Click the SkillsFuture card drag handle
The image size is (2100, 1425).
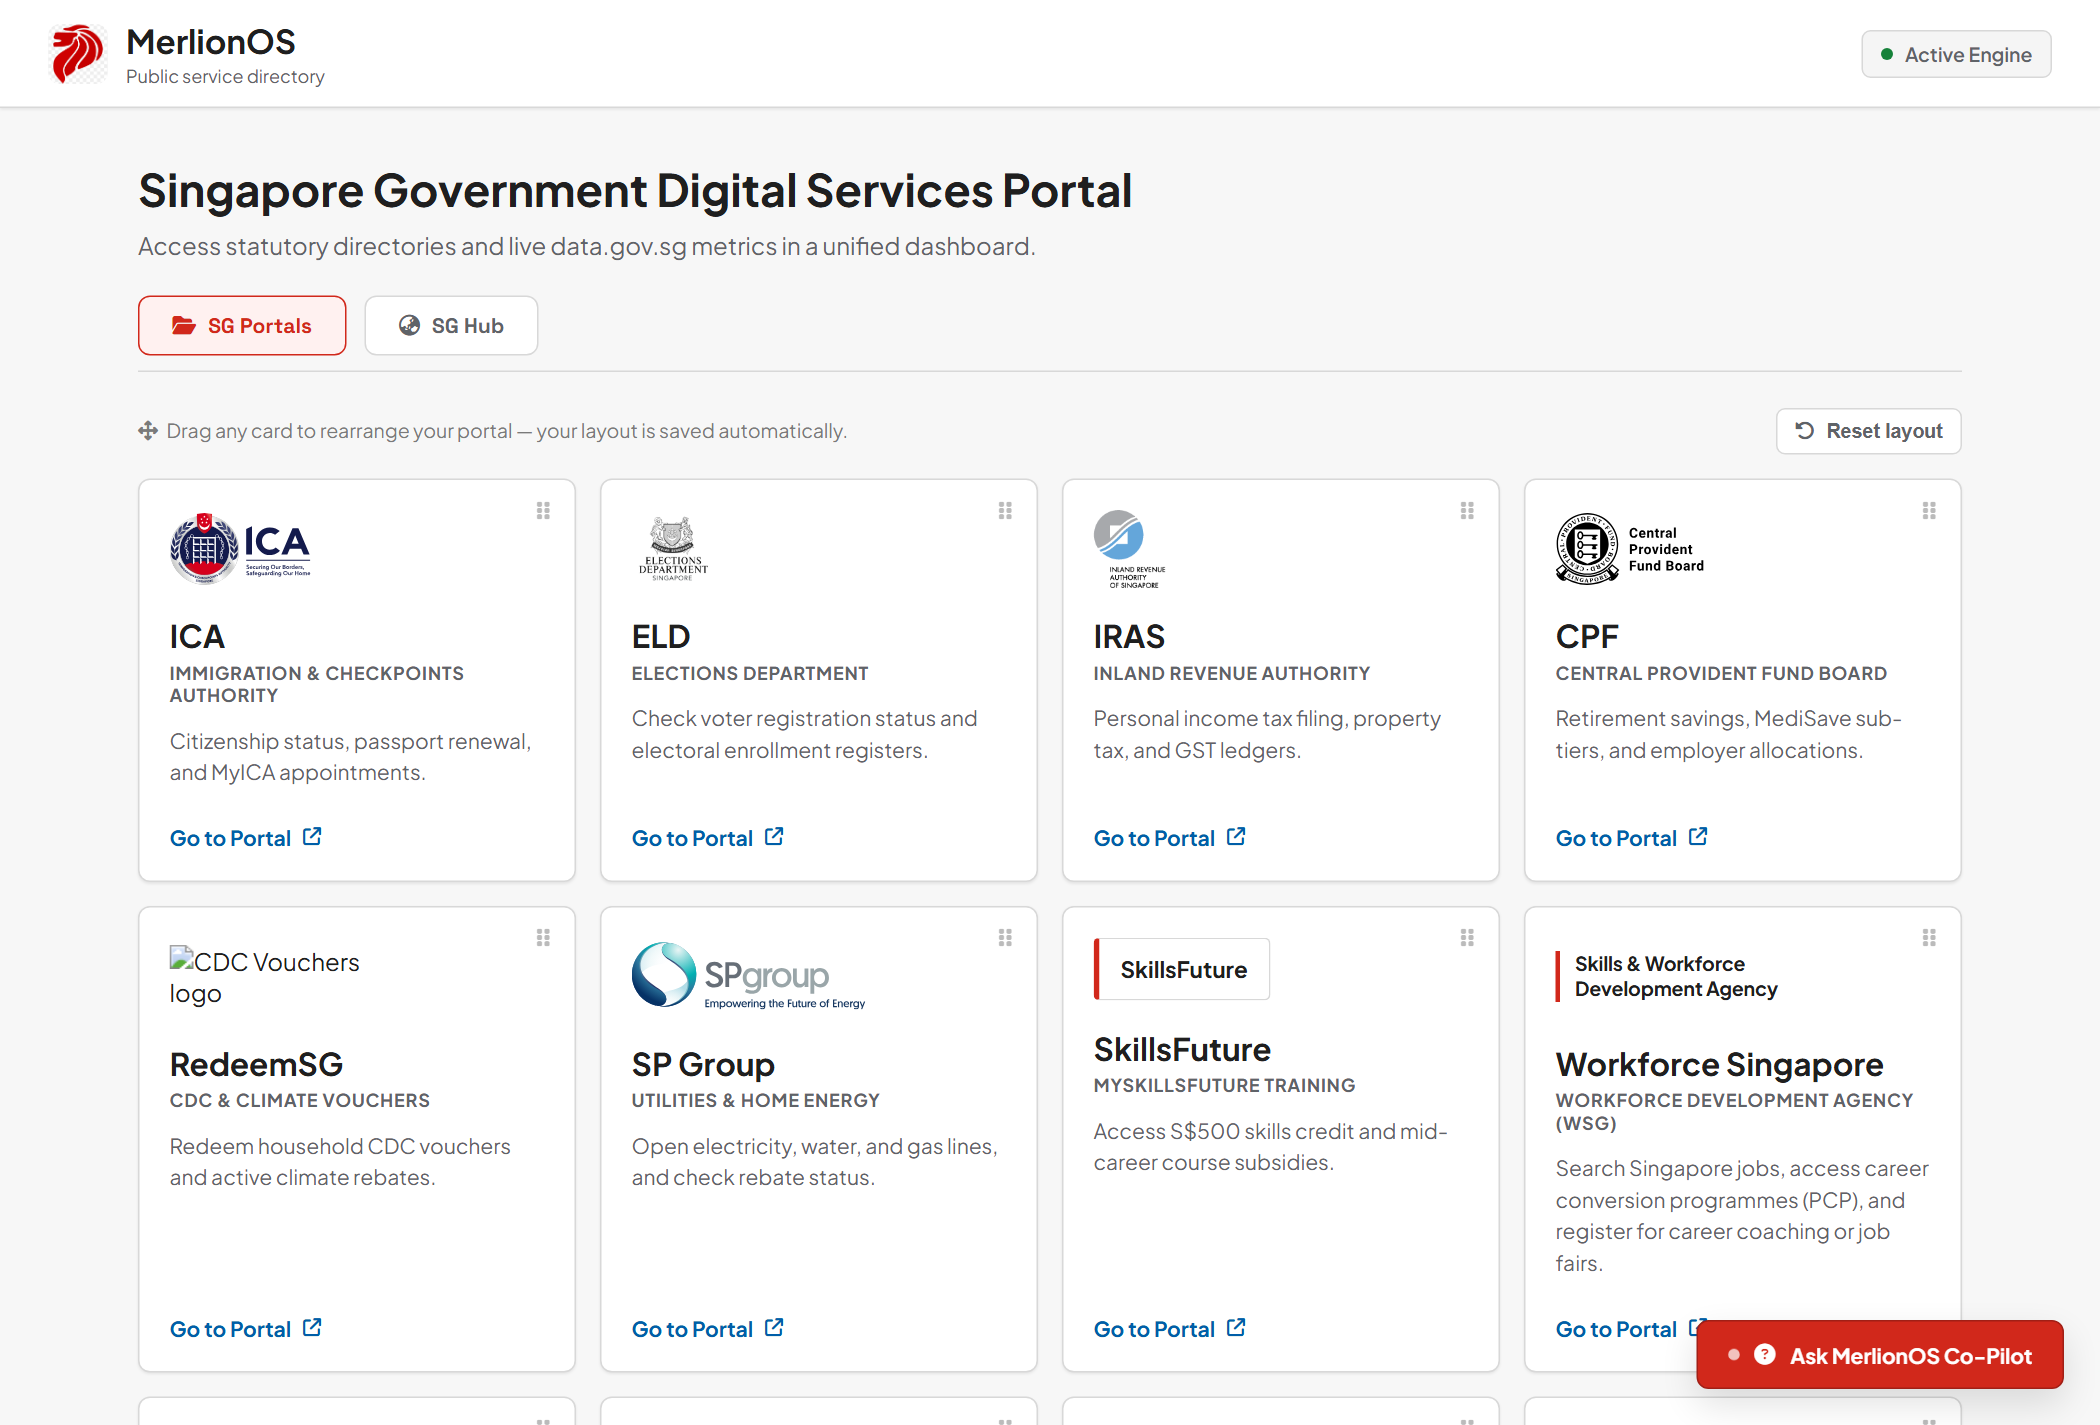[1467, 938]
